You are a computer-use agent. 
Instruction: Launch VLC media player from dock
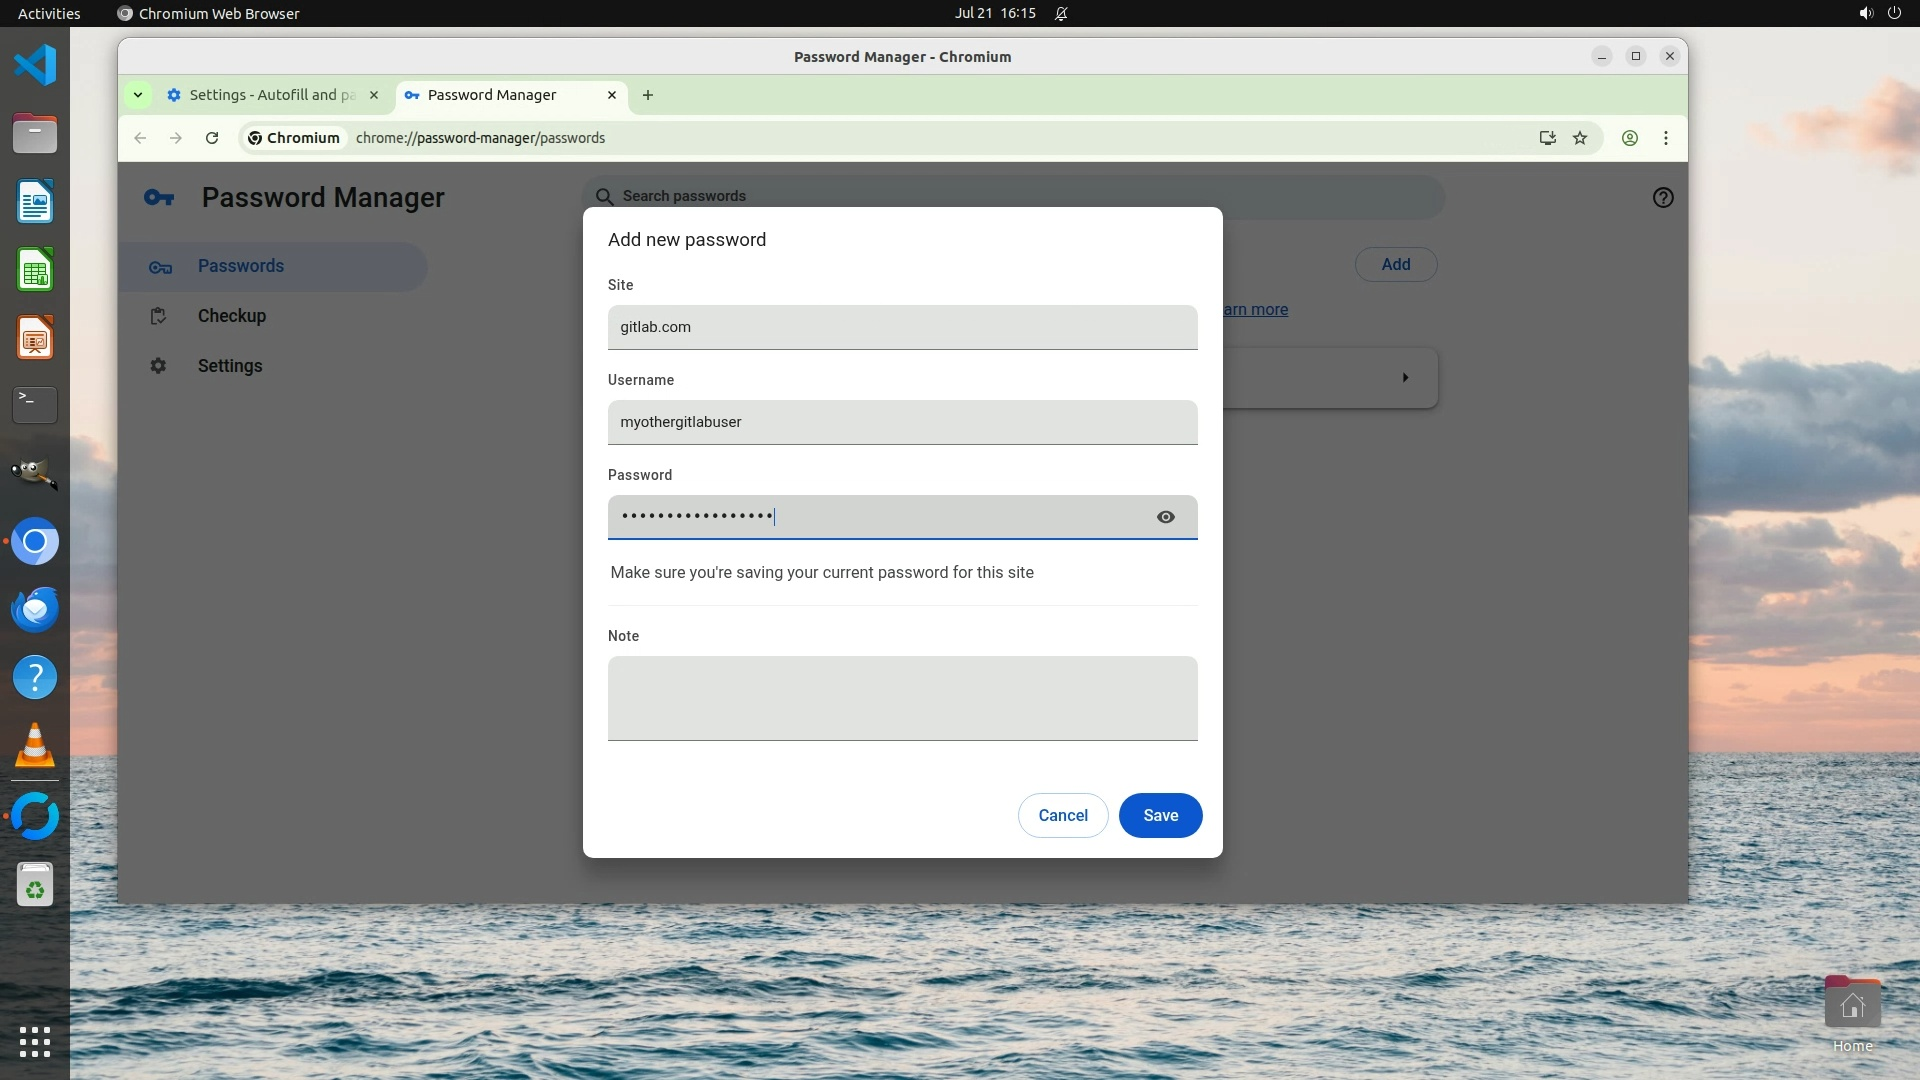tap(35, 746)
